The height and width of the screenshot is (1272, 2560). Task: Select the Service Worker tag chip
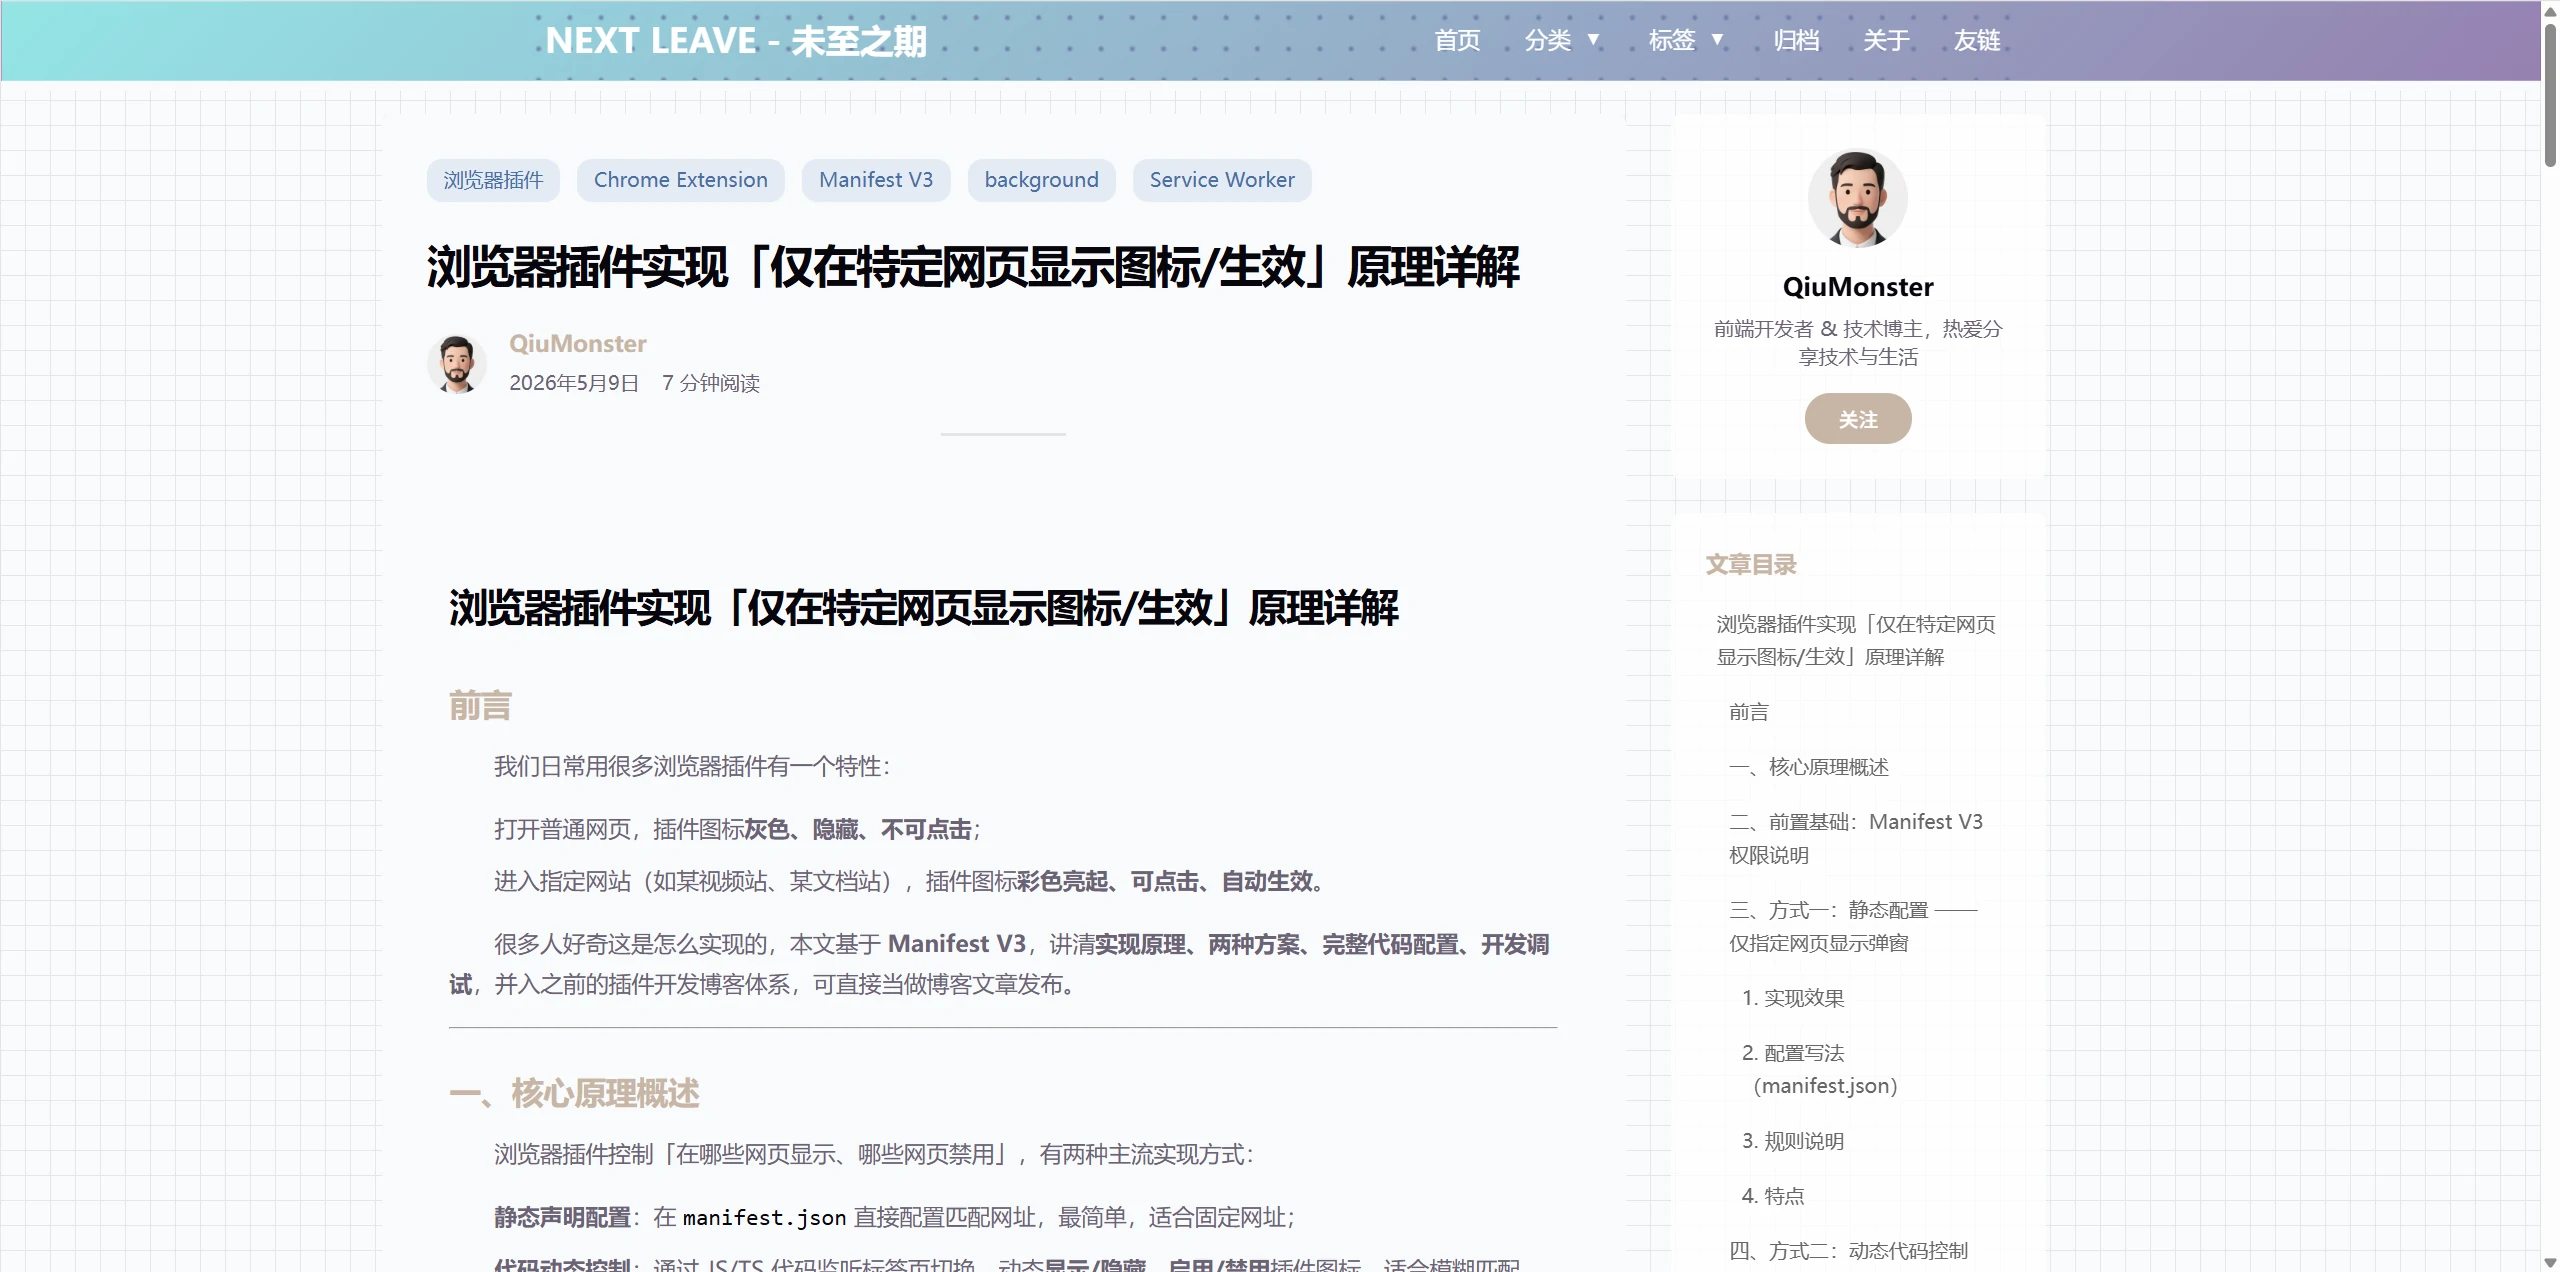tap(1222, 180)
